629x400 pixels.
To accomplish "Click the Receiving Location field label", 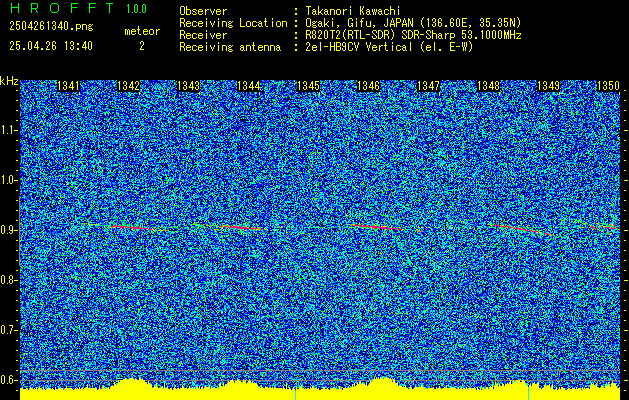I will (x=233, y=23).
